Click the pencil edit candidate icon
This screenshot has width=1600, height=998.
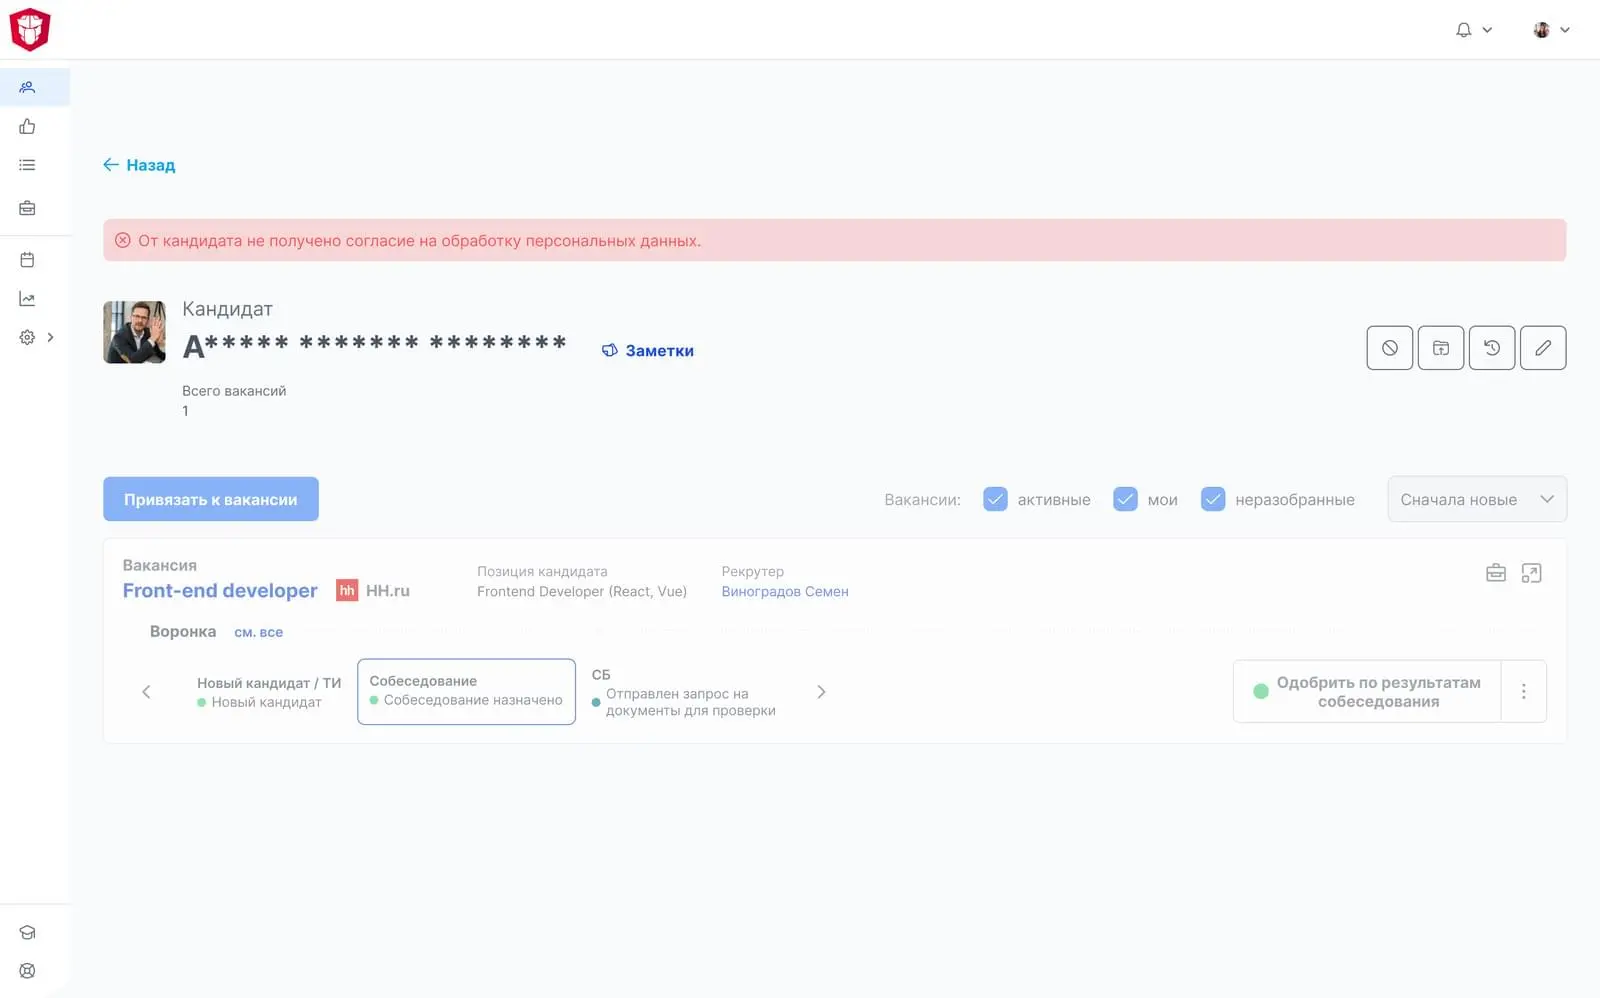coord(1542,348)
